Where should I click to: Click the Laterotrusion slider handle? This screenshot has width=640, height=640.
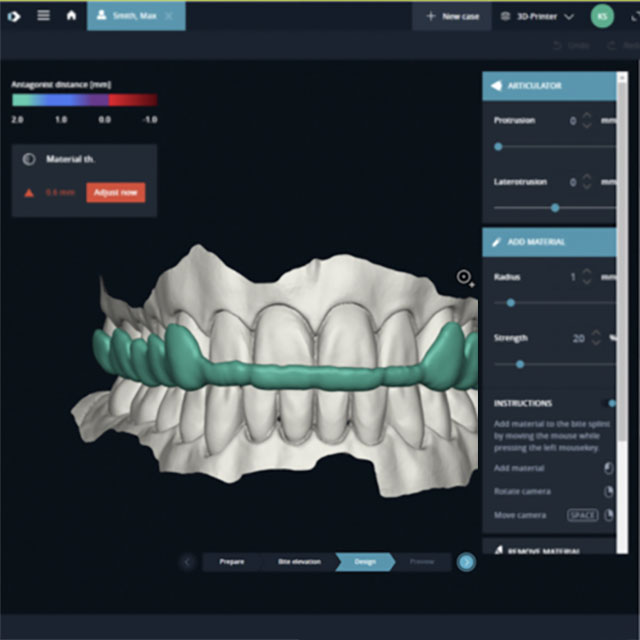point(555,207)
